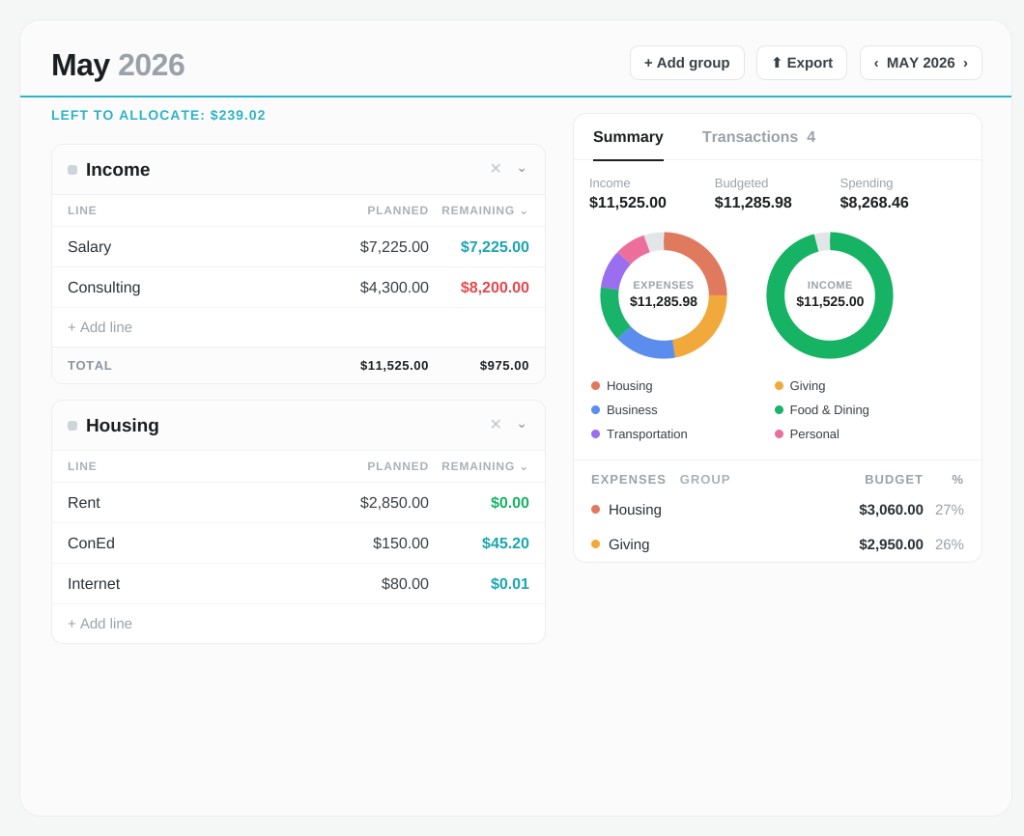This screenshot has height=836, width=1024.
Task: Select the Consulting planned amount field
Action: (394, 287)
